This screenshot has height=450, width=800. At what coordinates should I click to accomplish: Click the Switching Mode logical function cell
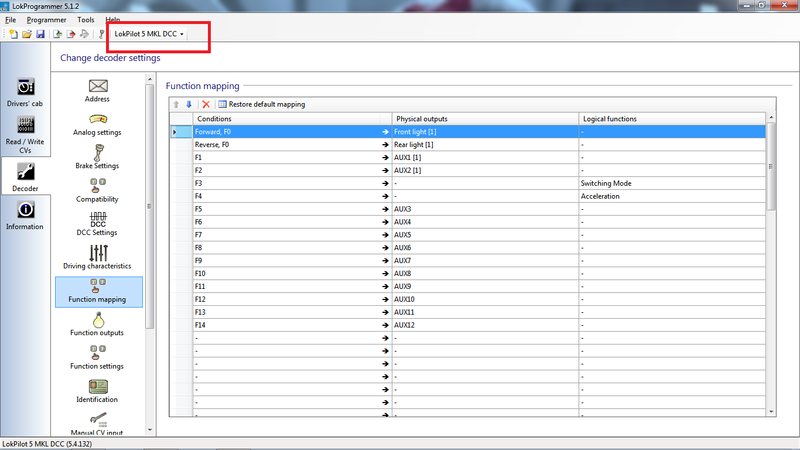tap(672, 183)
